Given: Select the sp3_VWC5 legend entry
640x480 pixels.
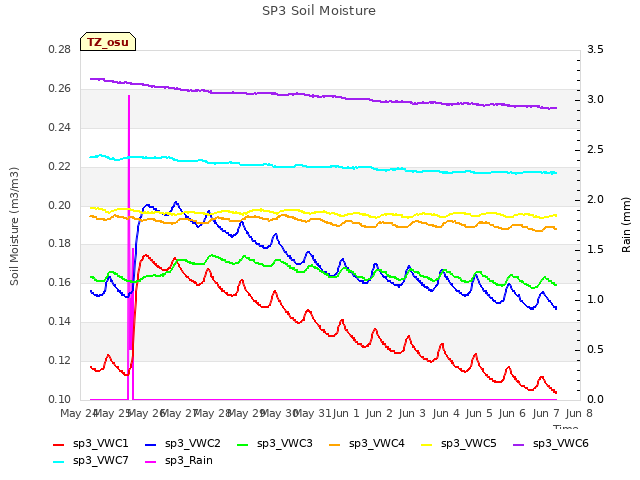Looking at the screenshot, I should tap(459, 443).
